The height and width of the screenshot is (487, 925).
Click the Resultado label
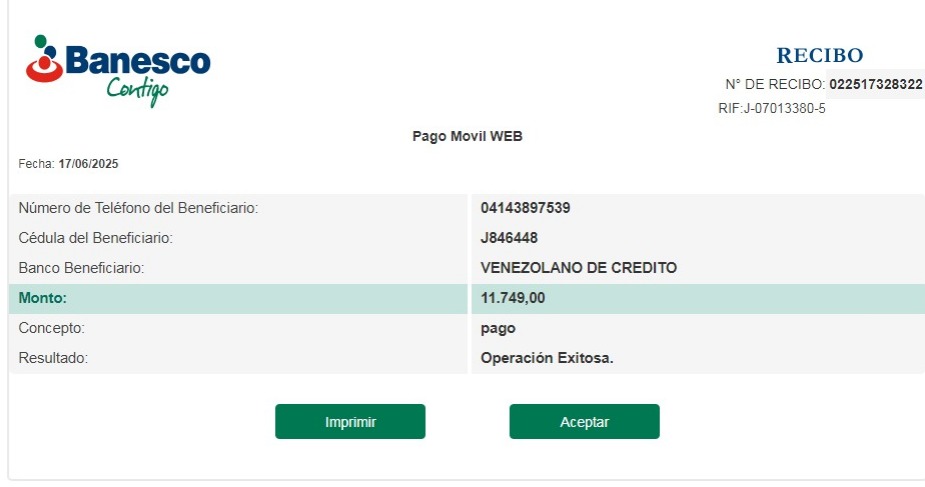click(x=53, y=358)
